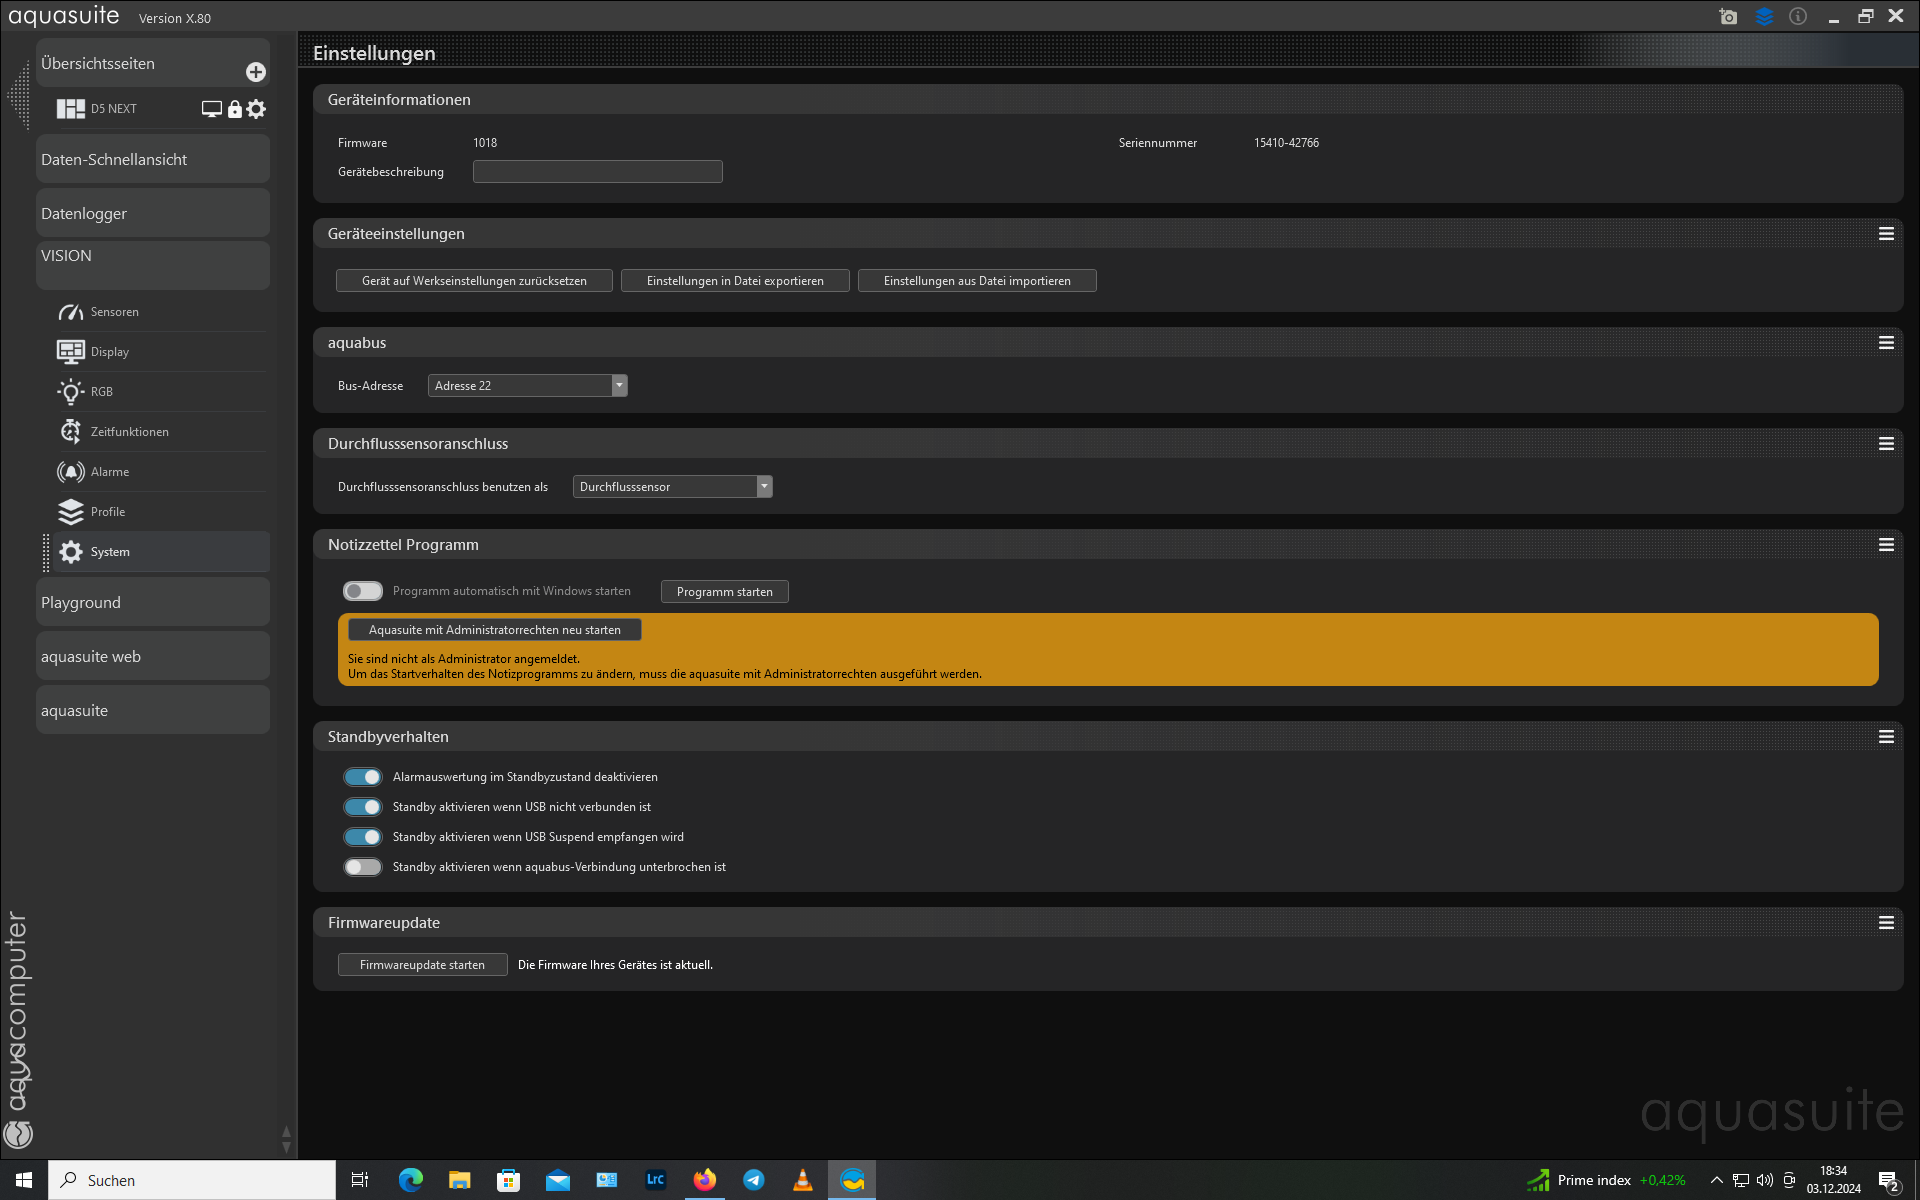Open Firefox from the Windows taskbar
1920x1200 pixels.
(x=704, y=1180)
